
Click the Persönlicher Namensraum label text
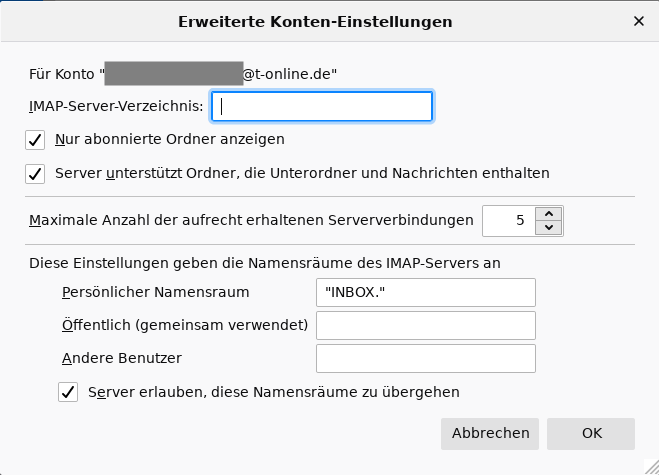(154, 292)
